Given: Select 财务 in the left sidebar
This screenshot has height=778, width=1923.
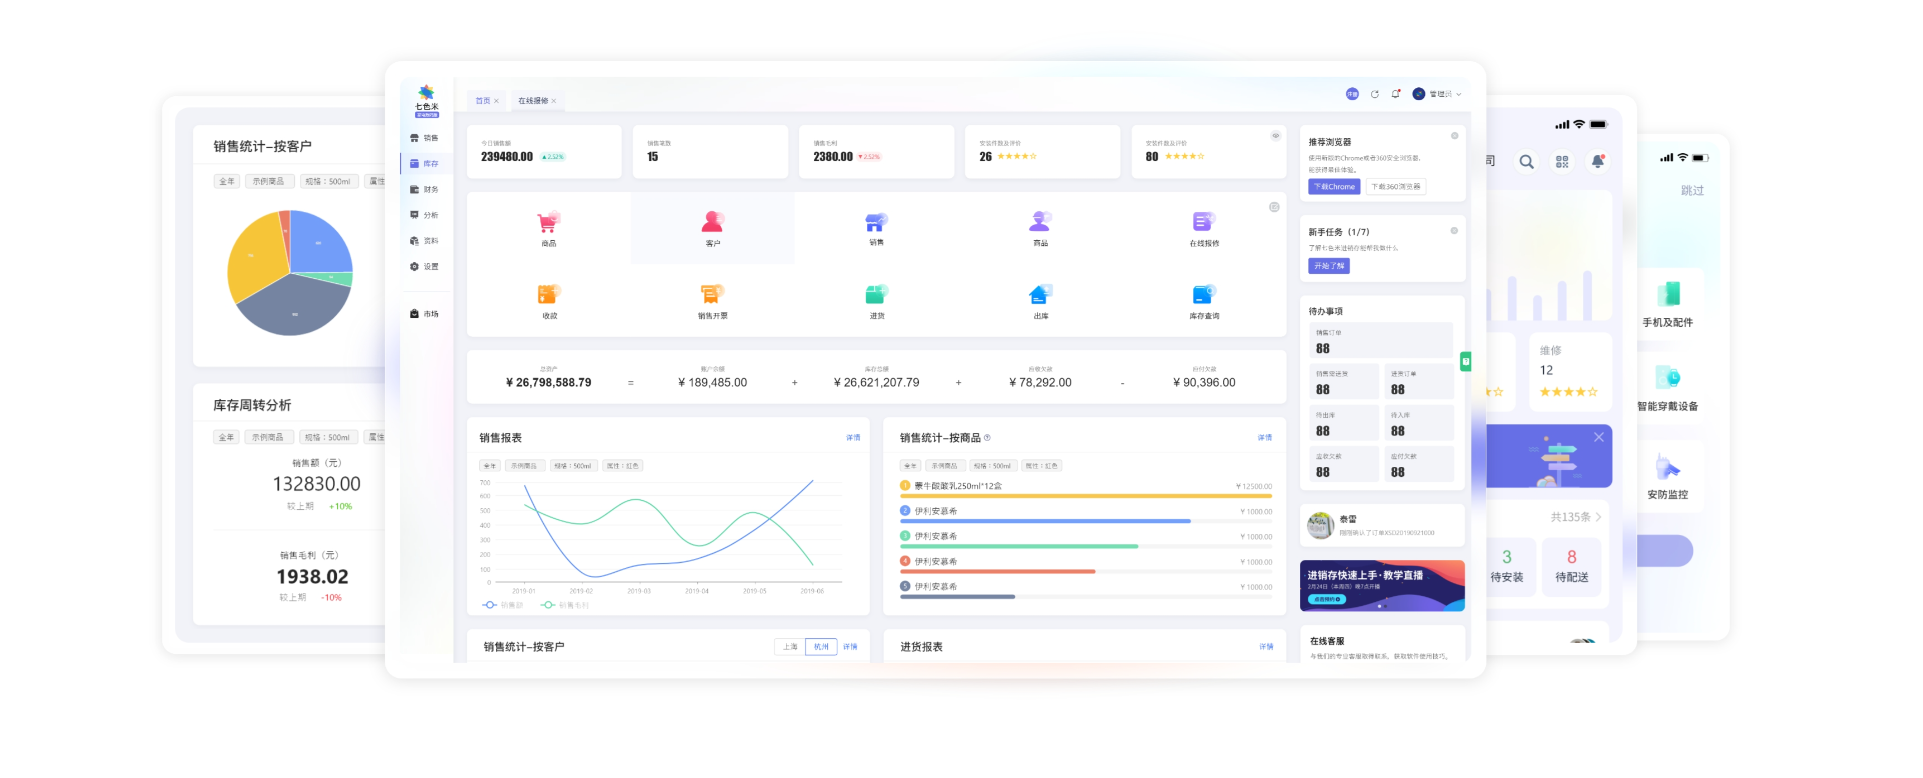Looking at the screenshot, I should click(425, 189).
